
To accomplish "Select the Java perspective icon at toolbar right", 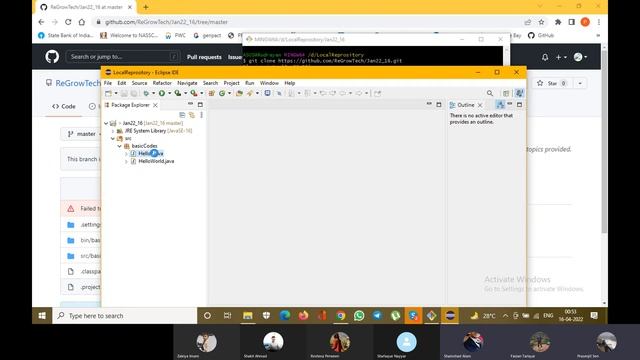I will click(x=519, y=93).
